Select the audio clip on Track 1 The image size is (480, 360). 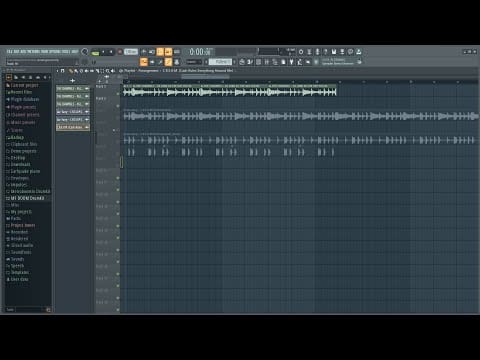pyautogui.click(x=230, y=91)
